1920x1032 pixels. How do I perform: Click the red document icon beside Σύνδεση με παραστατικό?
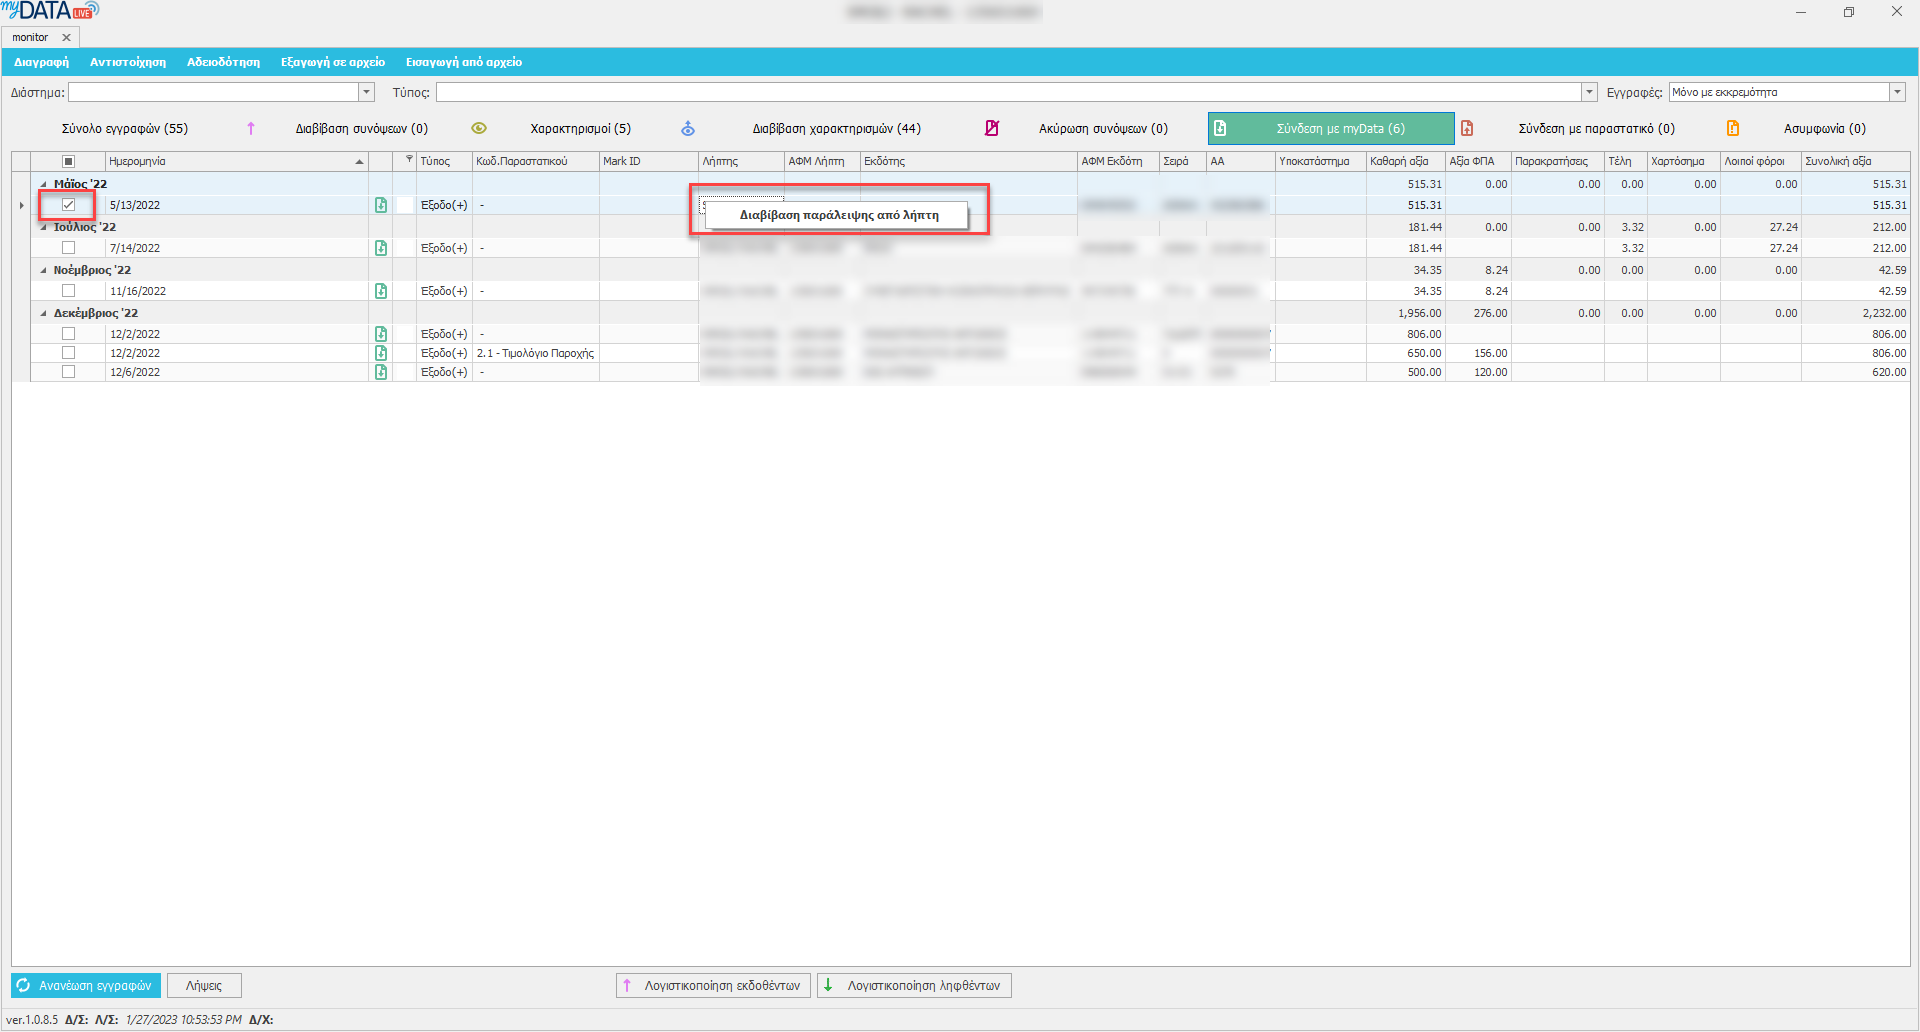[1467, 128]
